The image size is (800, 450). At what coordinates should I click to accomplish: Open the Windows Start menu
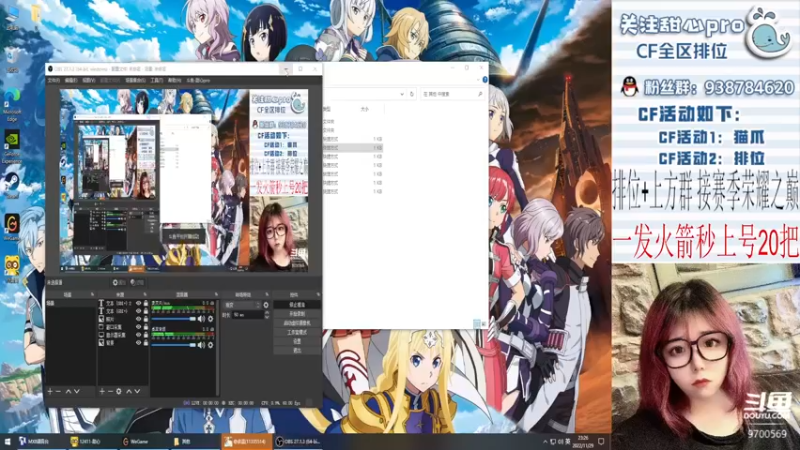tap(7, 441)
